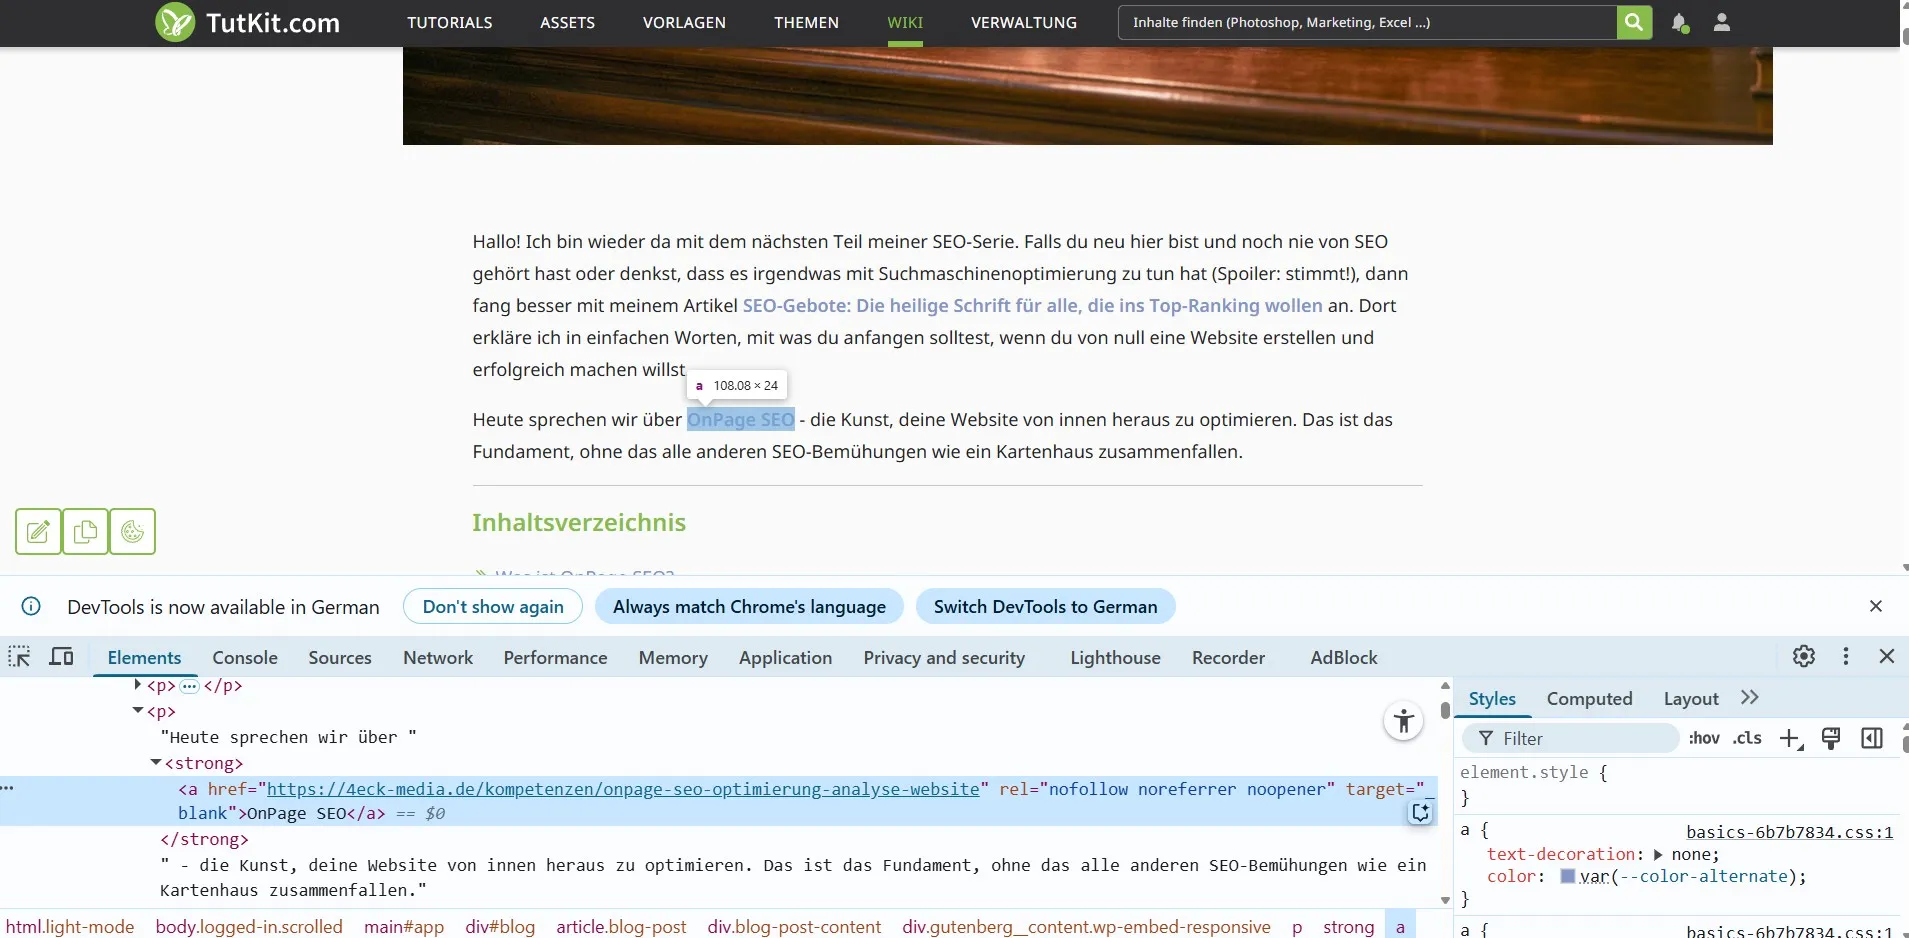Open basics-6b7b7834.css:1 source link
This screenshot has height=938, width=1909.
1789,831
